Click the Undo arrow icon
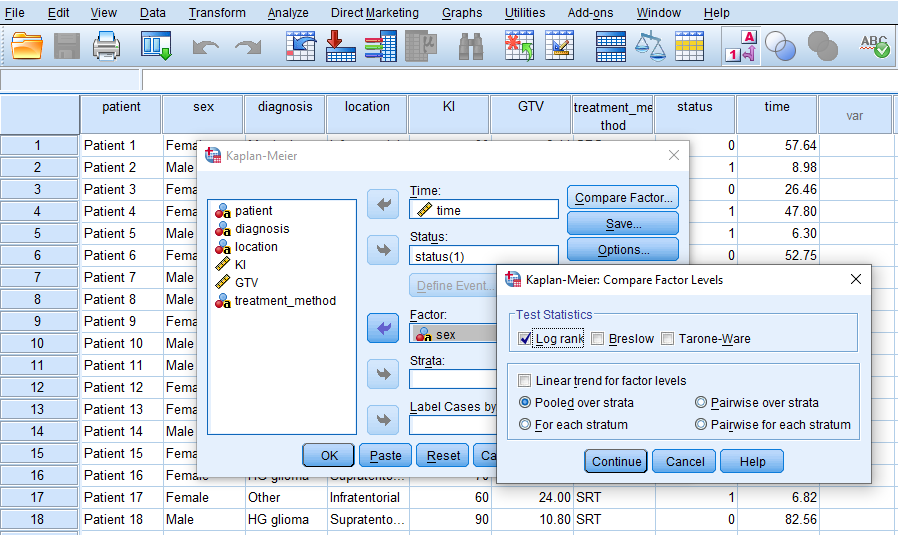Image resolution: width=898 pixels, height=535 pixels. (x=206, y=47)
